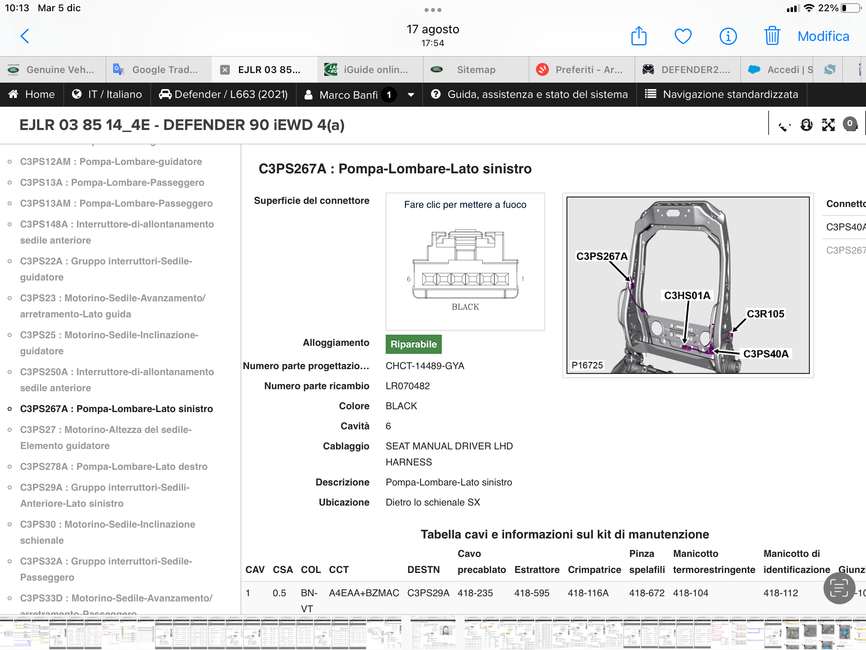
Task: Close the EJLR 03 85... tab
Action: (x=225, y=70)
